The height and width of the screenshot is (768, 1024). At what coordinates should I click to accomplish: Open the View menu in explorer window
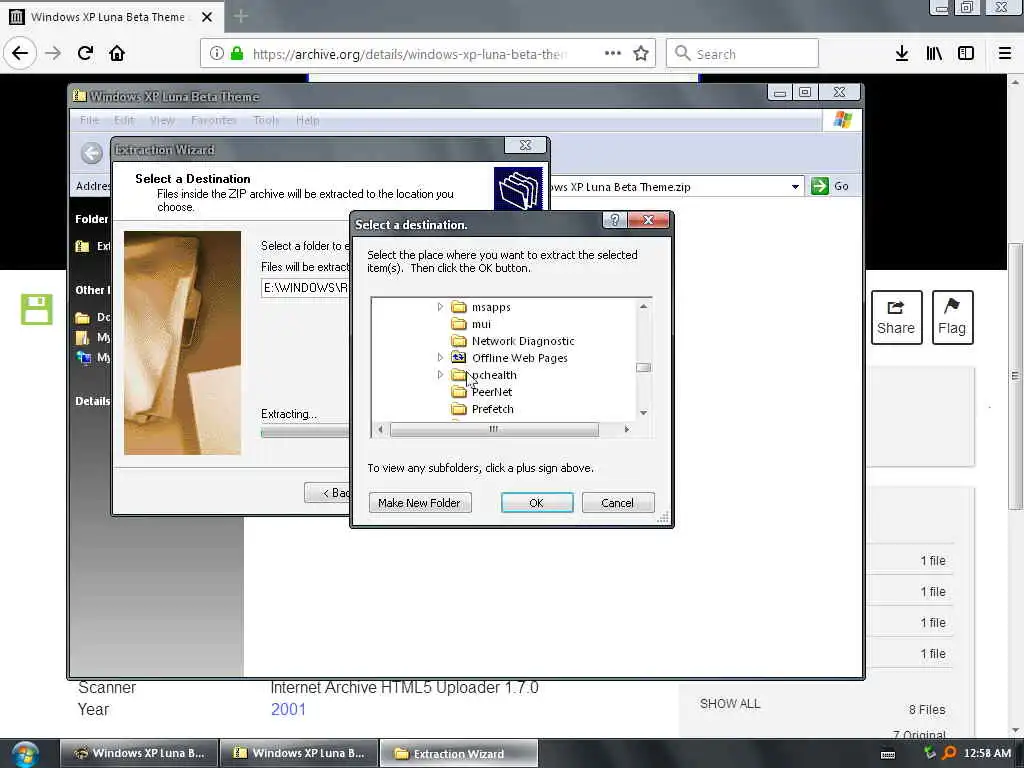(162, 120)
